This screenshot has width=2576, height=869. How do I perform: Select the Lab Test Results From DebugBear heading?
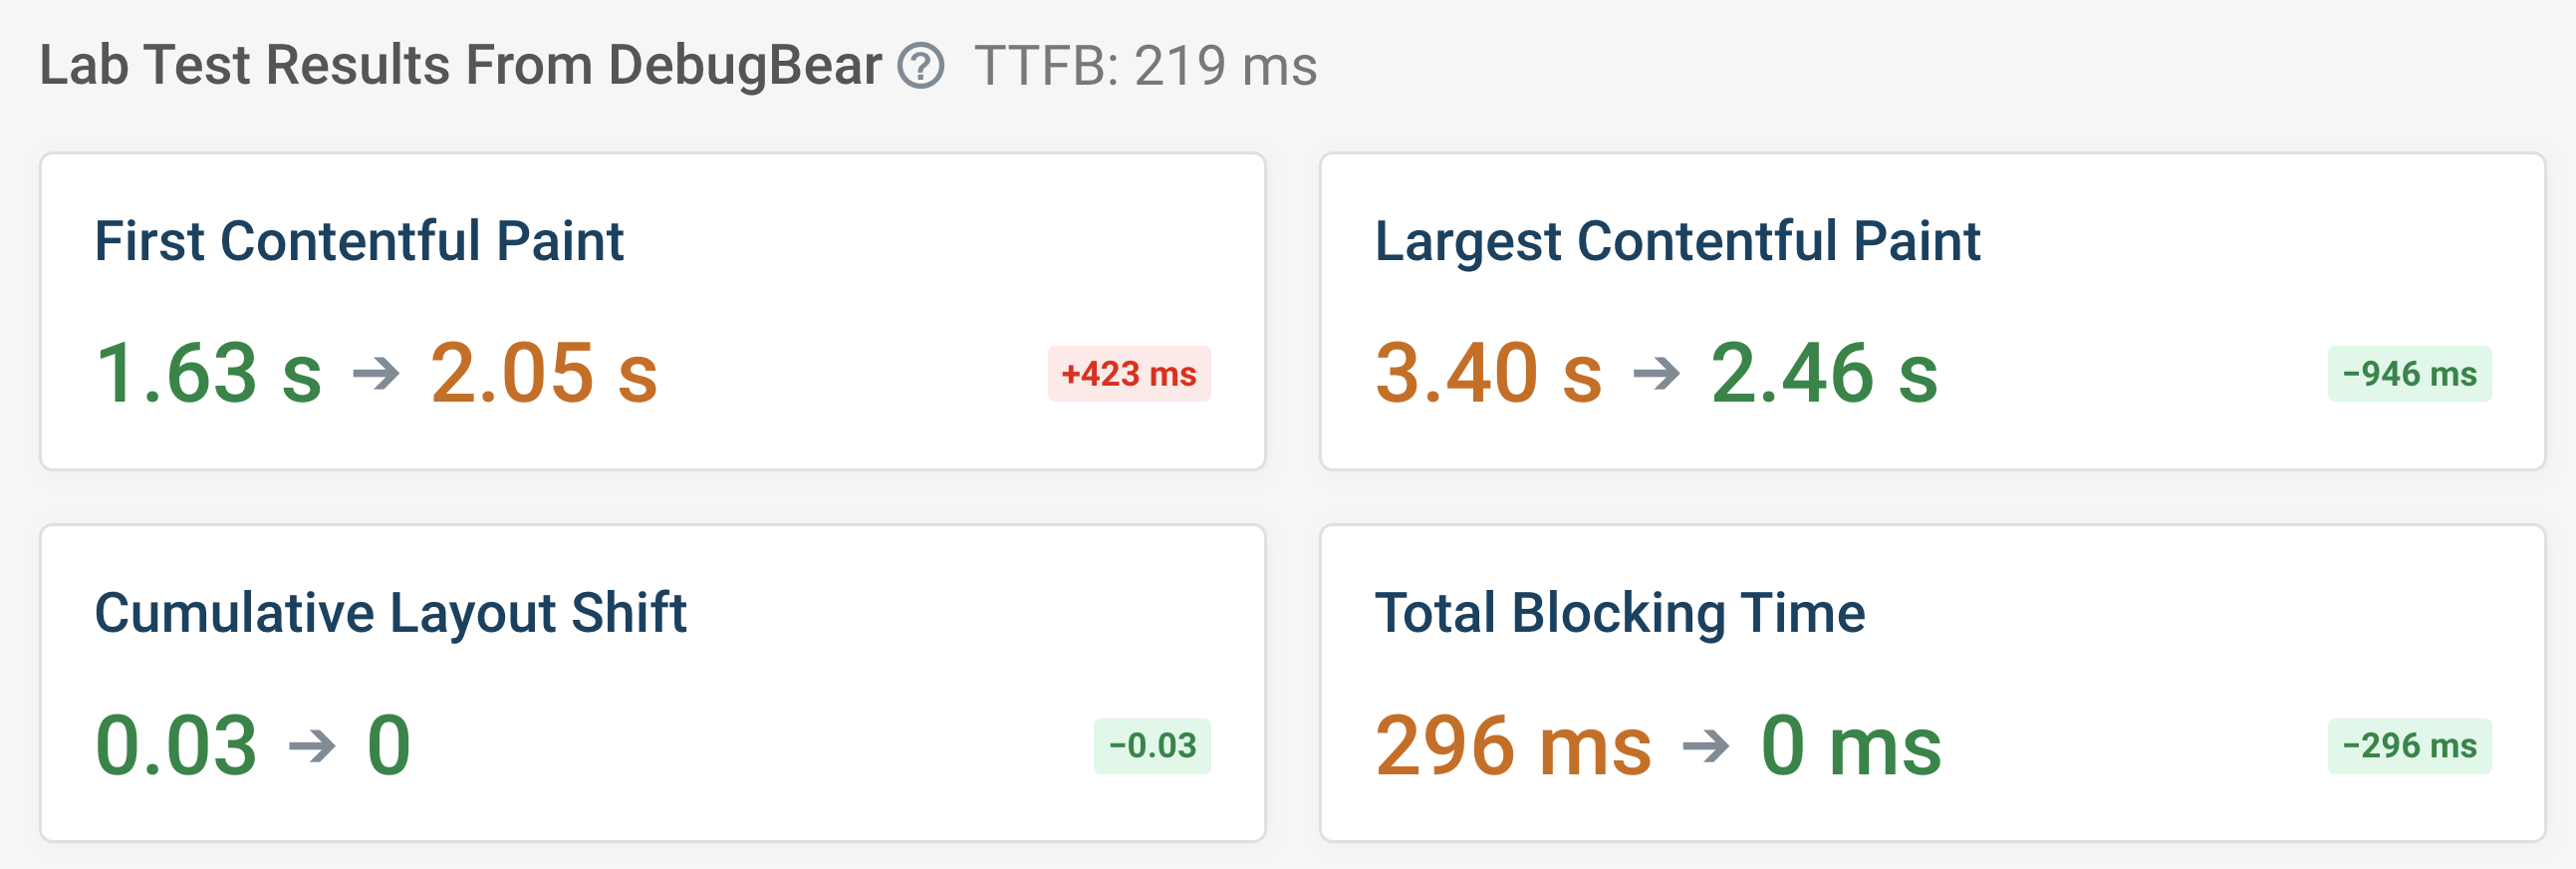coord(460,66)
